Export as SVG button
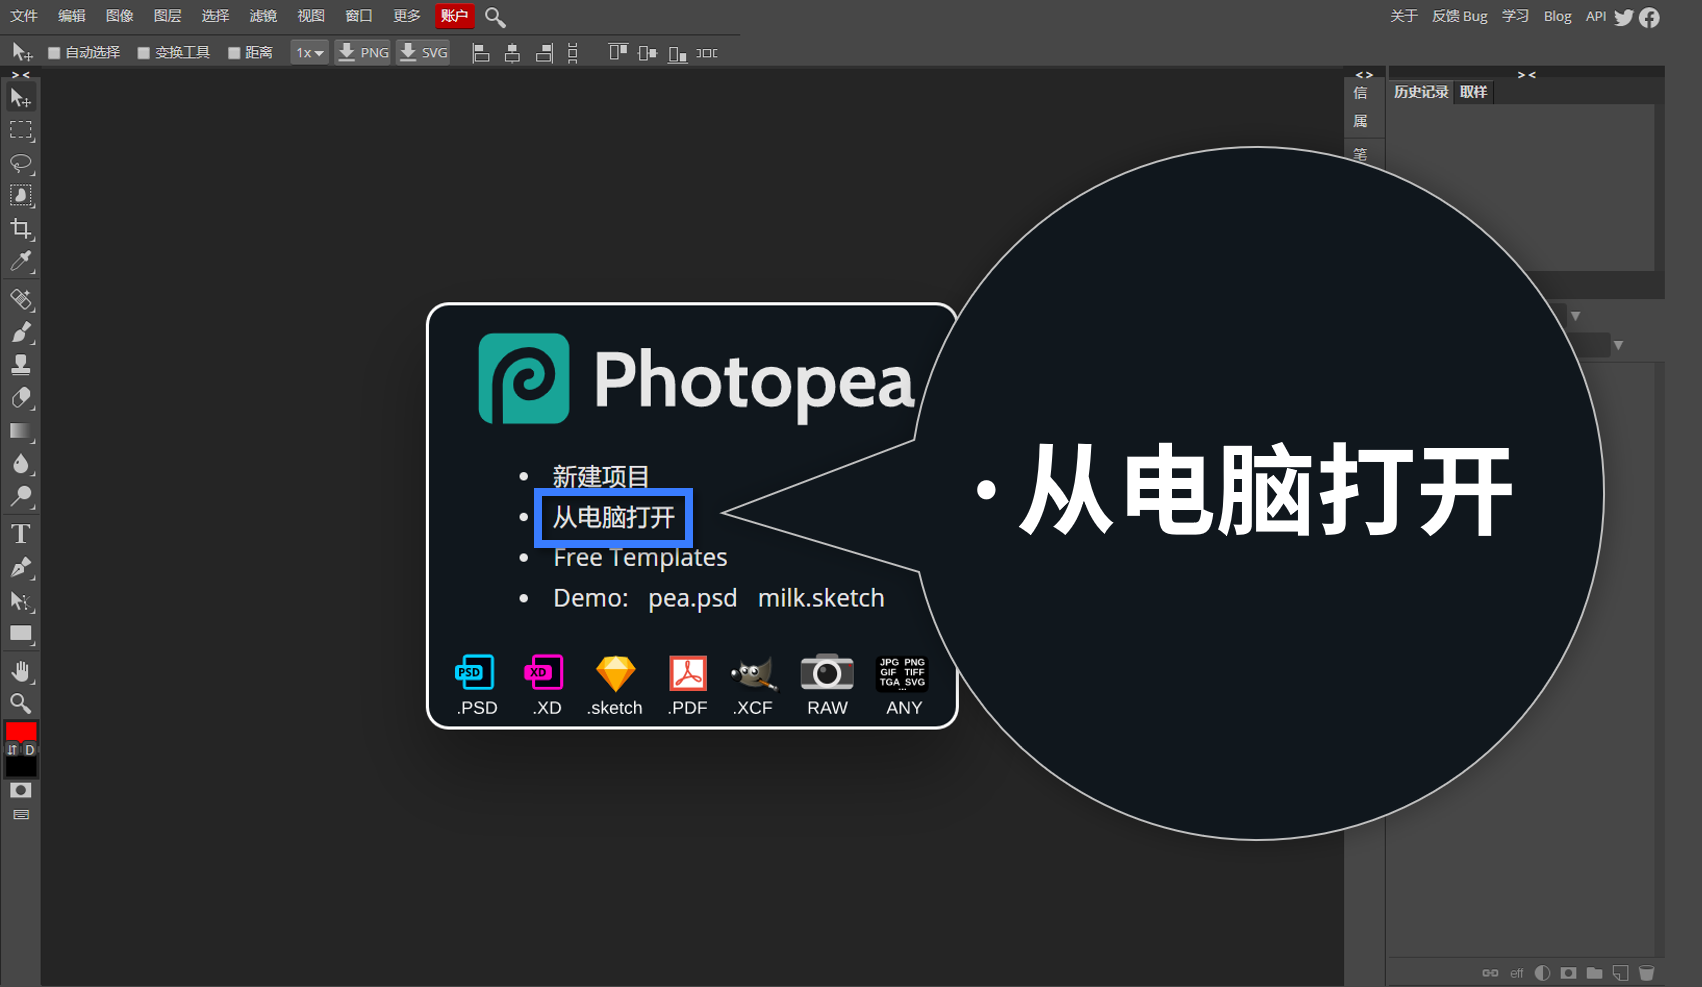This screenshot has height=987, width=1702. [423, 53]
